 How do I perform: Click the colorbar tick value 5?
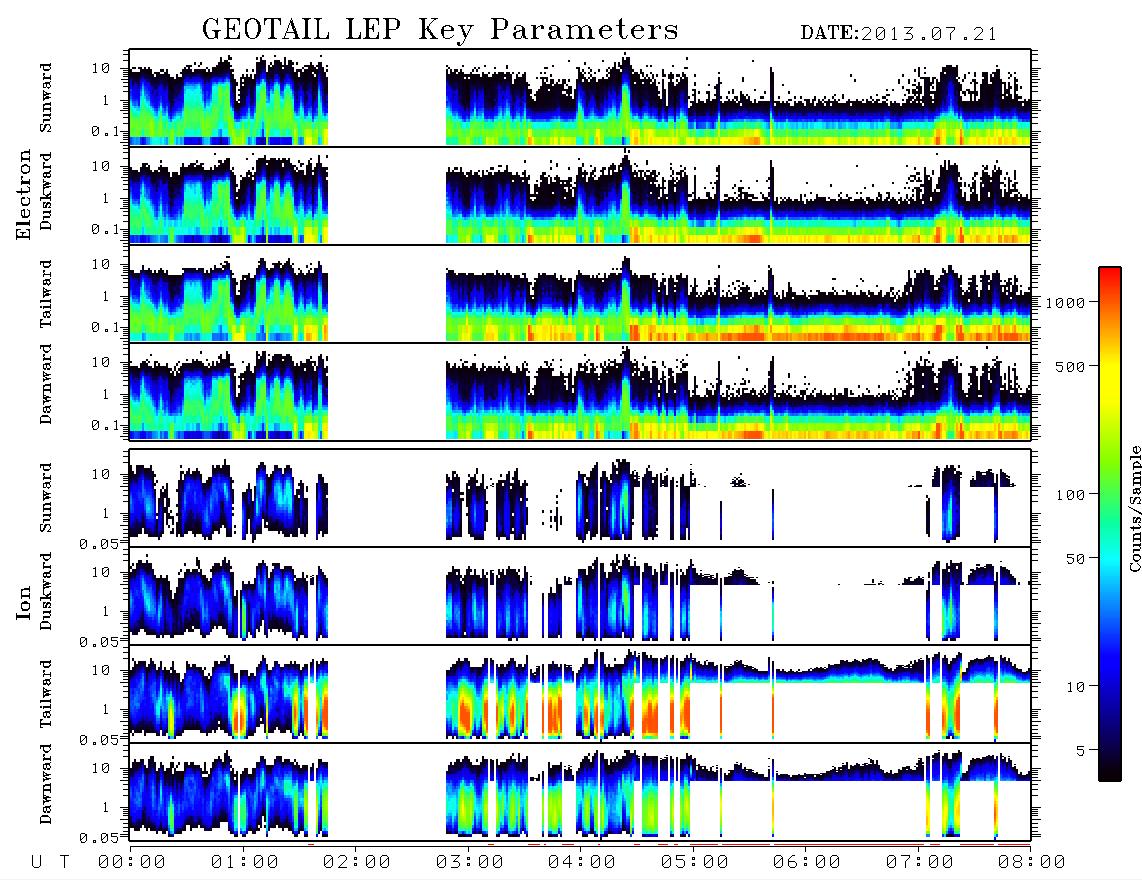1081,751
